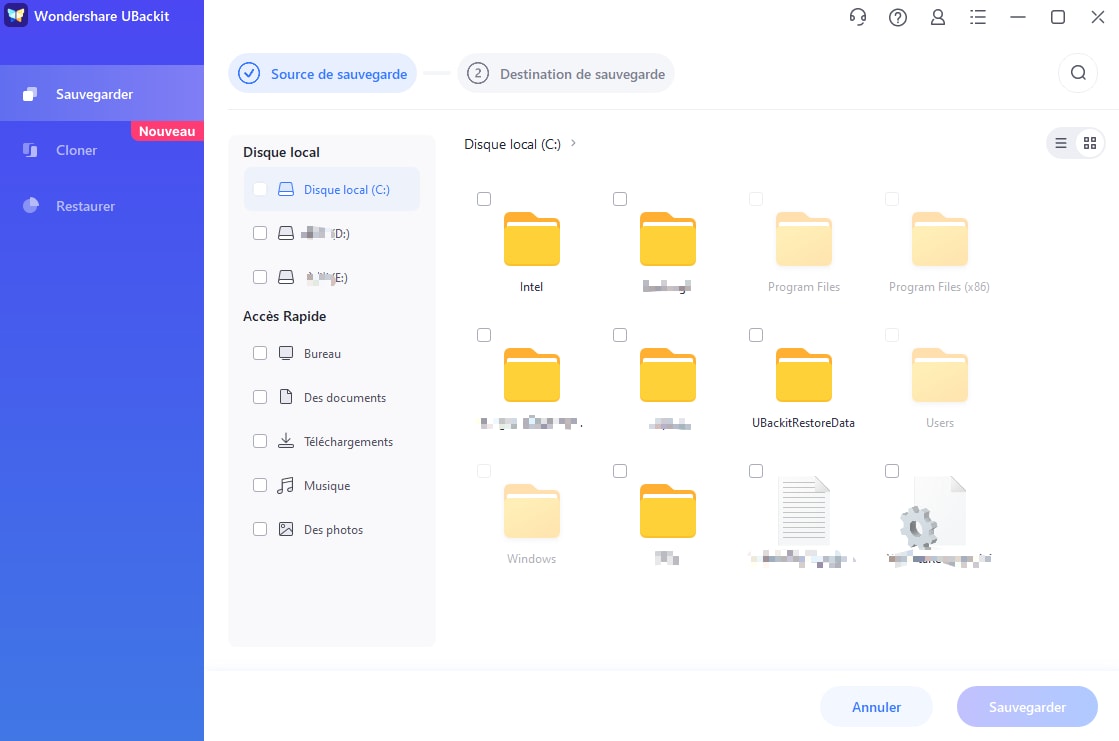Select the text document file icon
Screen dimensions: 1119x741
(804, 511)
